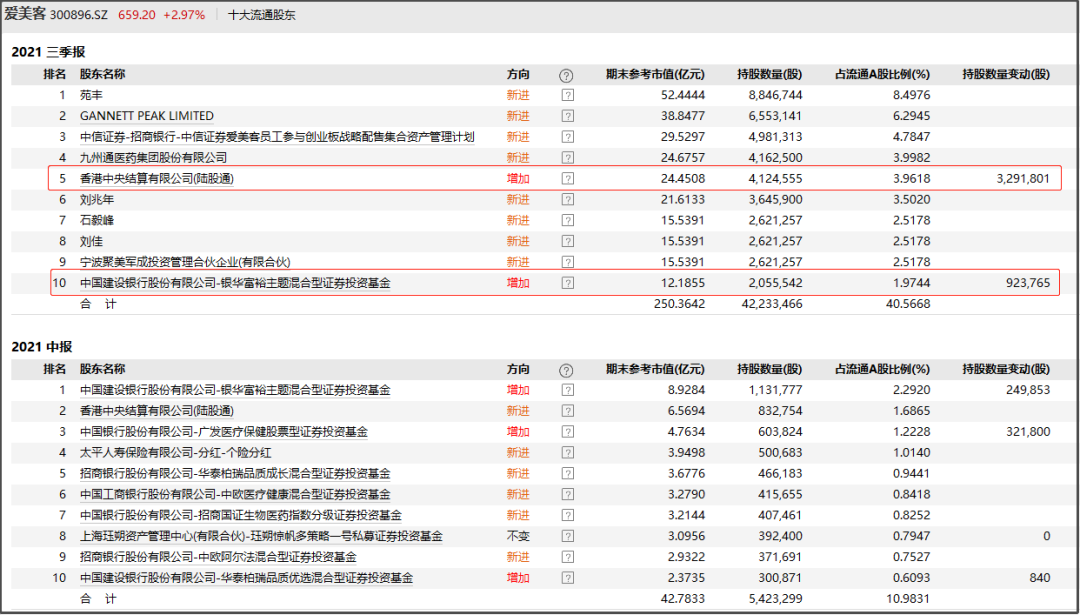
Task: Open shareholder 刘佳
Action: [91, 241]
